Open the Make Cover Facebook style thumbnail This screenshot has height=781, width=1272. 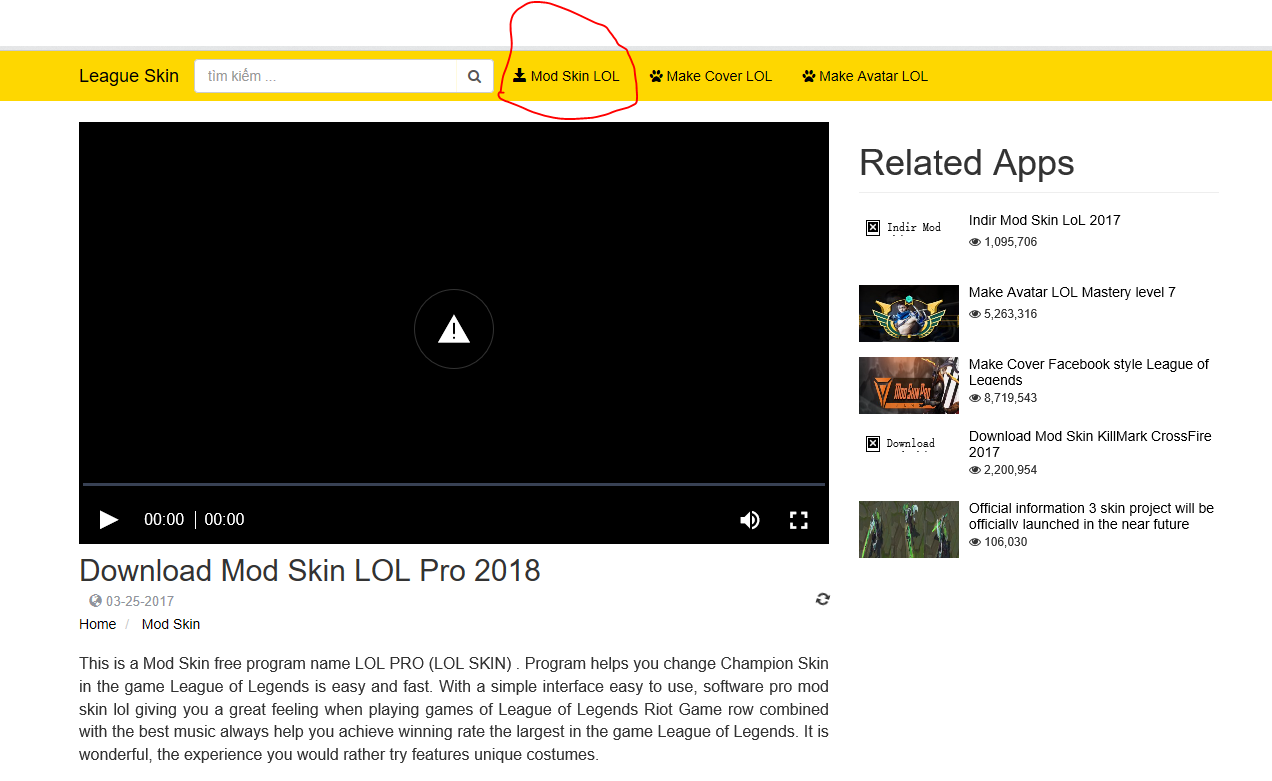click(x=908, y=385)
